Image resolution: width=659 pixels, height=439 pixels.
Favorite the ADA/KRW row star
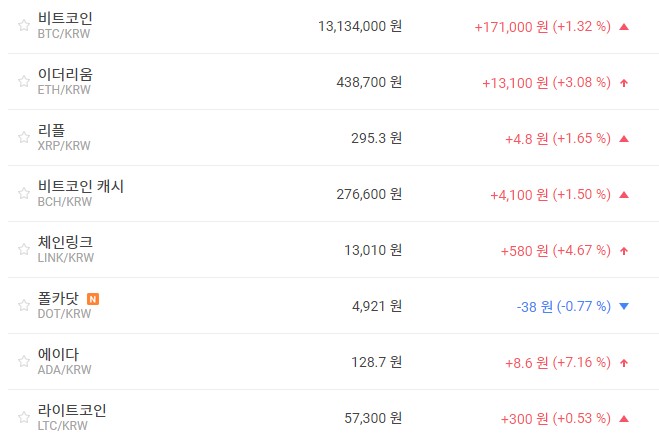[23, 362]
